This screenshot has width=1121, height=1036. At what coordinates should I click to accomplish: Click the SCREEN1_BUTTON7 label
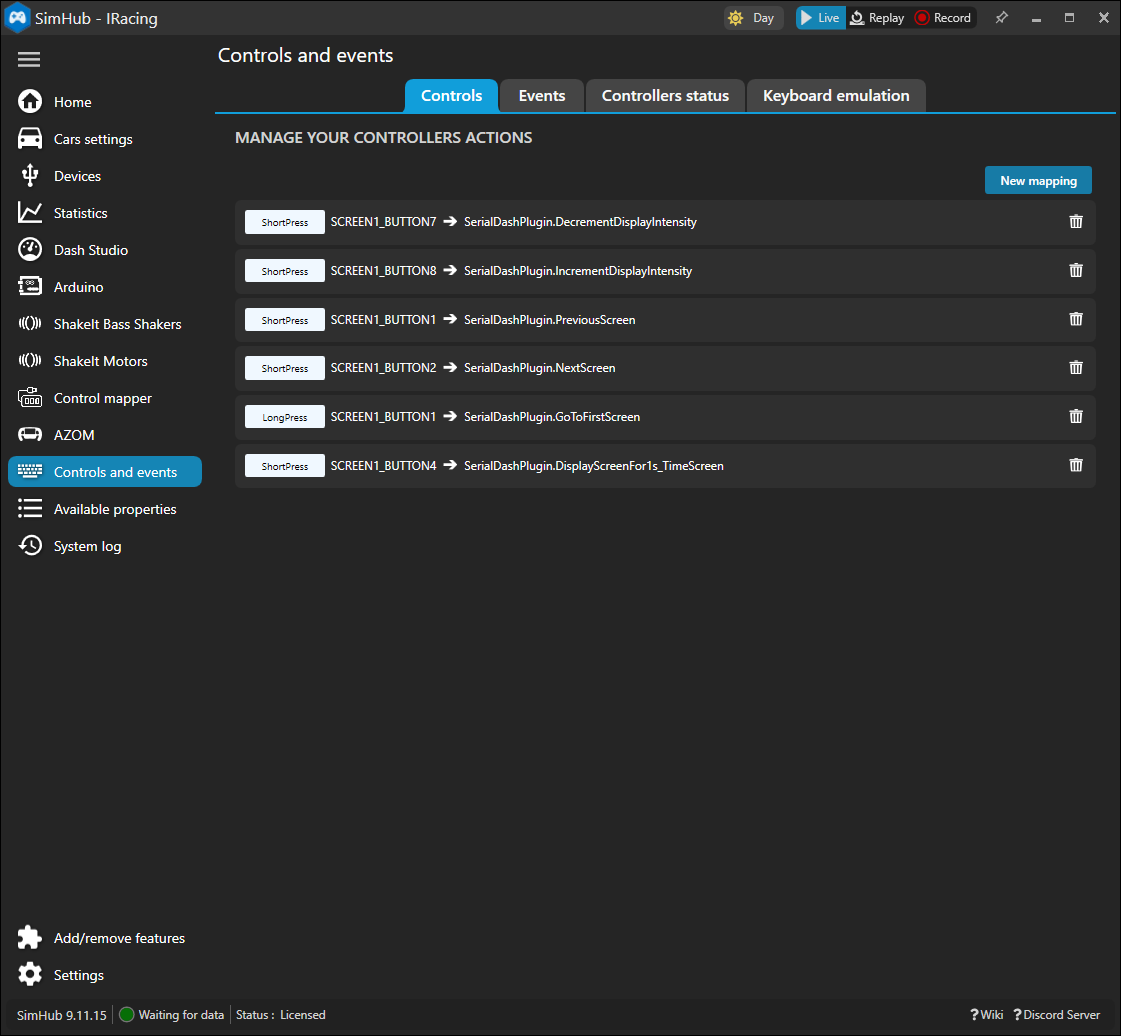(x=383, y=222)
